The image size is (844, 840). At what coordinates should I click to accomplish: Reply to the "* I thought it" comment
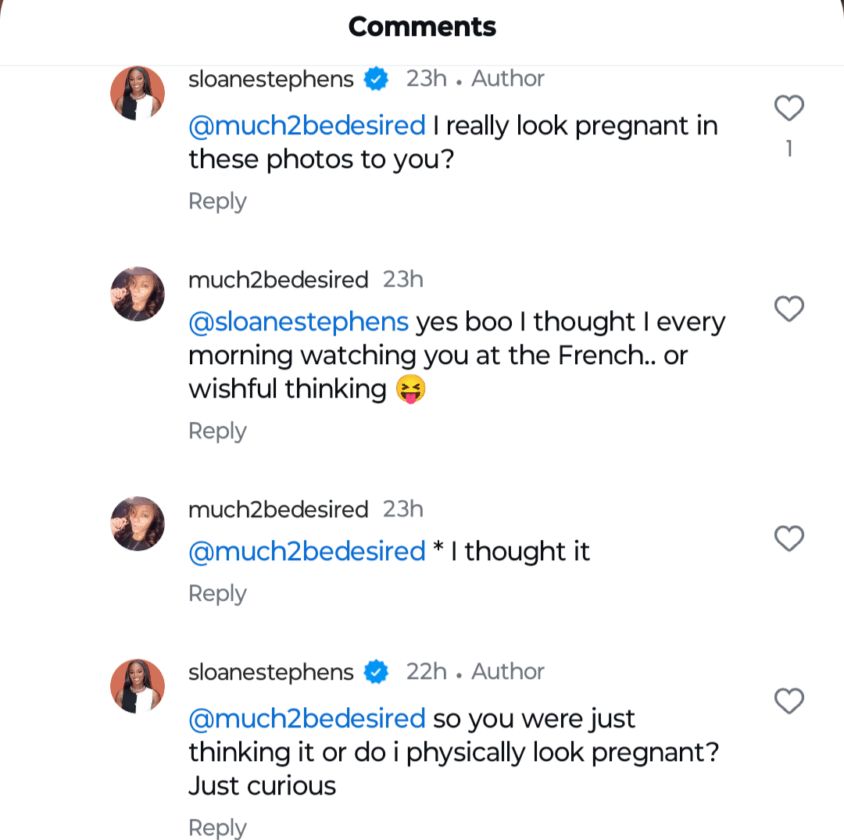coord(217,593)
